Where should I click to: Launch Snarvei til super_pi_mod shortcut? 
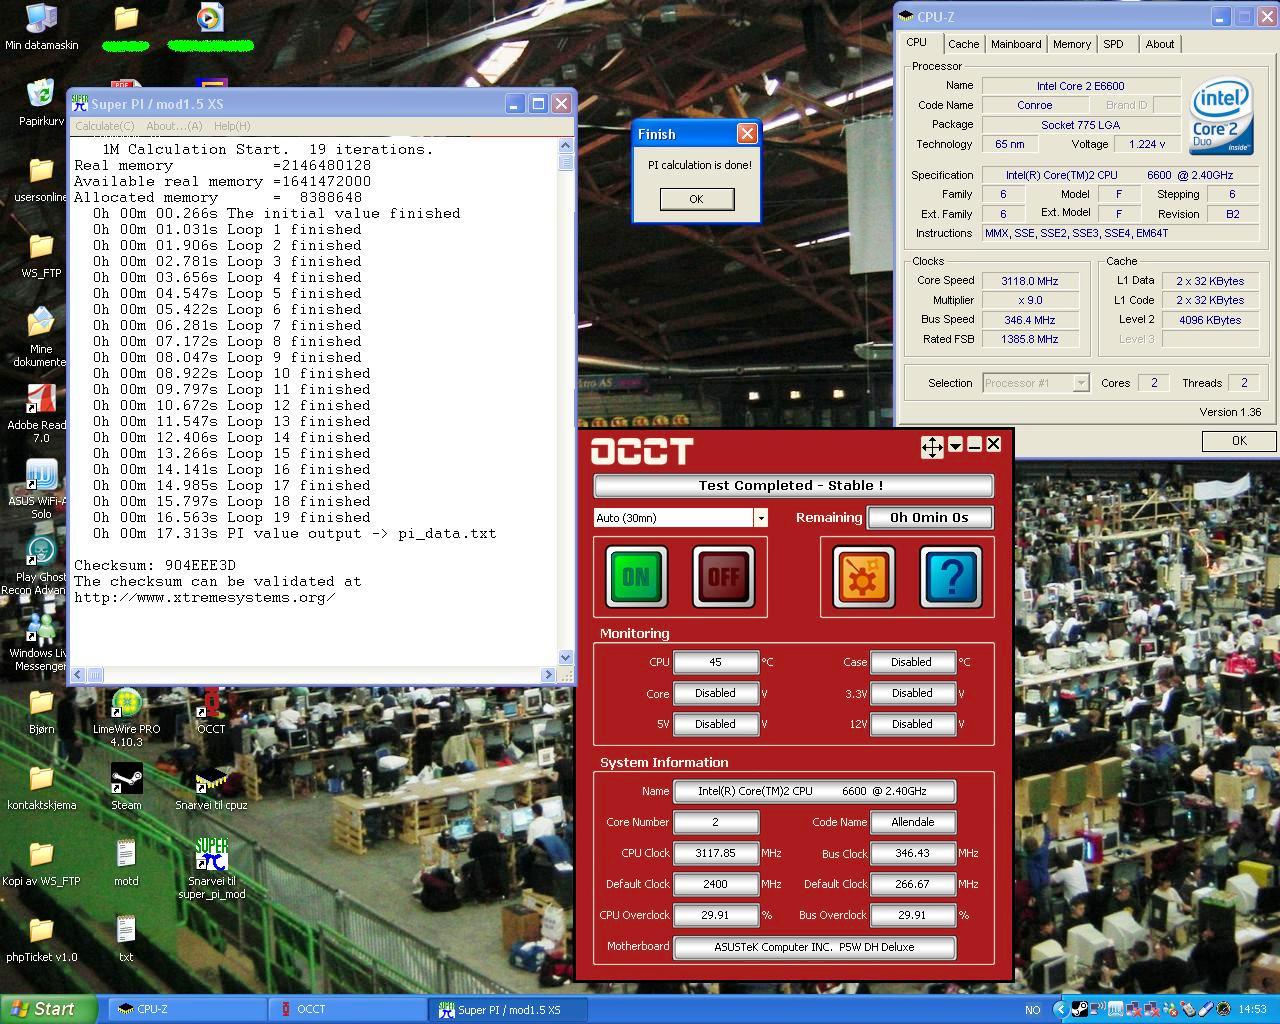pos(211,869)
